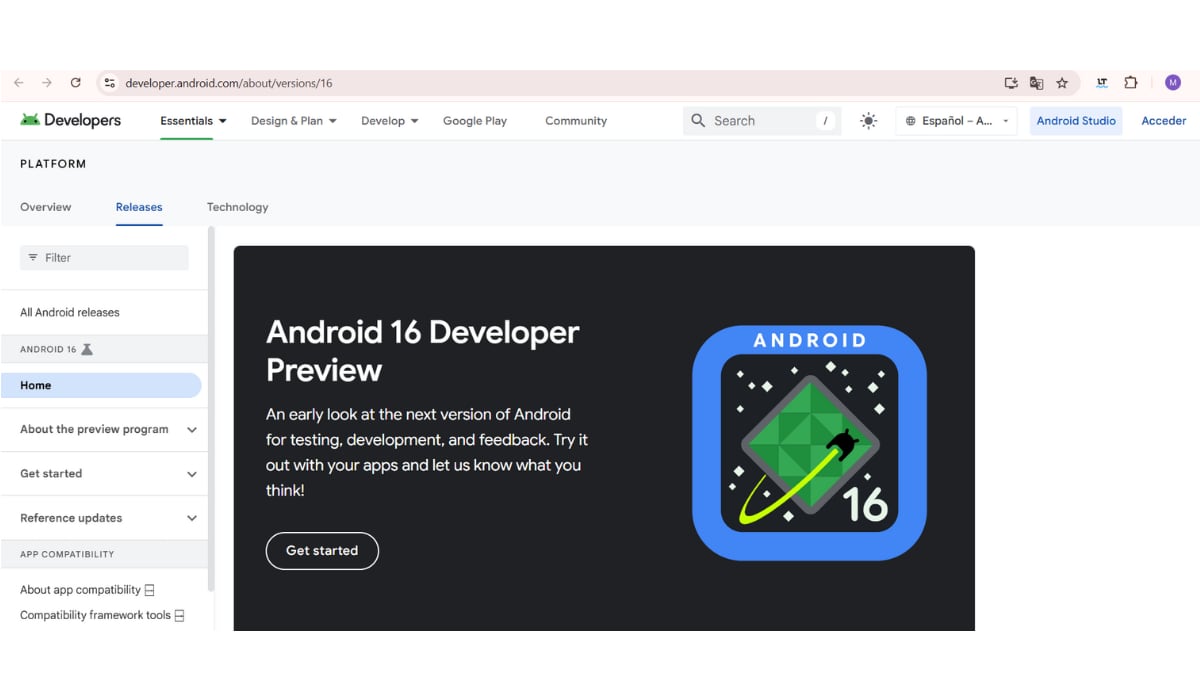The image size is (1200, 700).
Task: Open the Essentials dropdown menu
Action: (x=193, y=121)
